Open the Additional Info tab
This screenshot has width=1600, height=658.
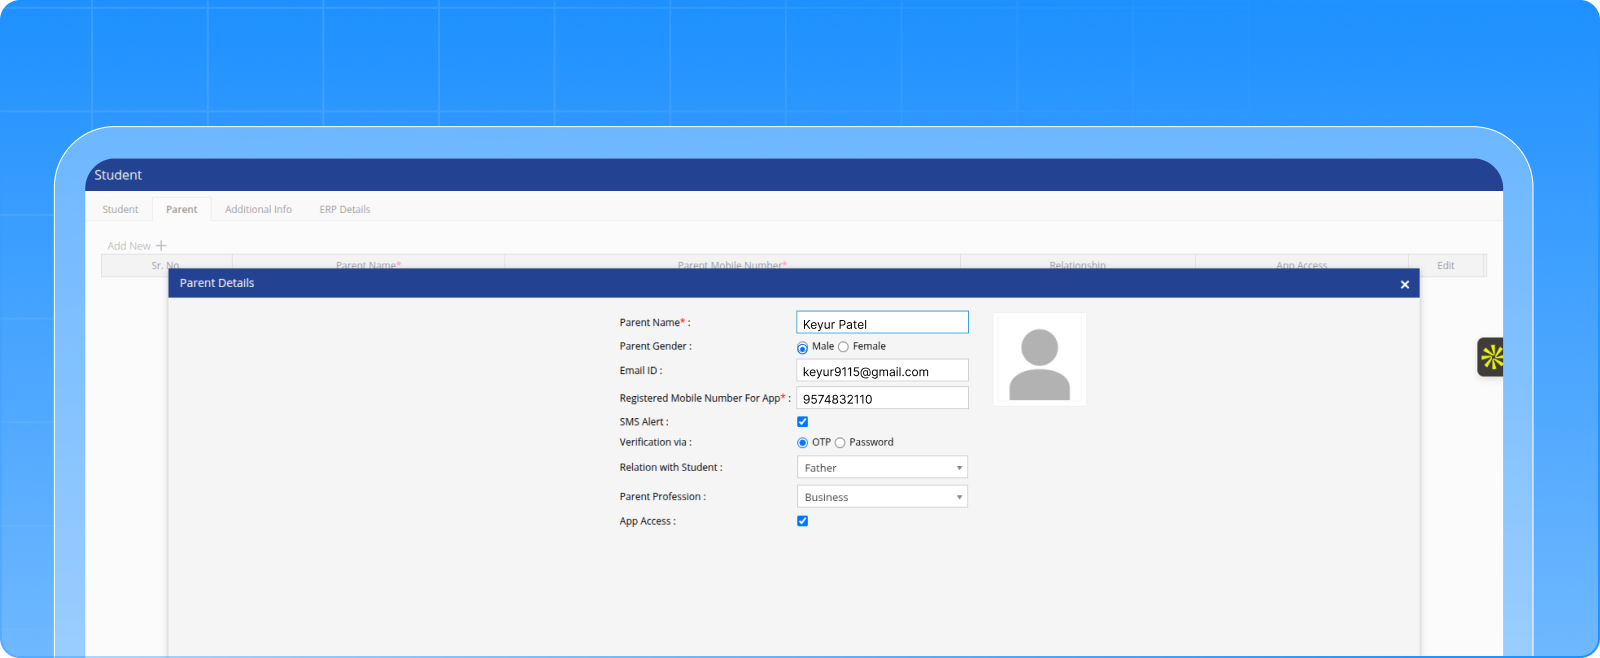coord(258,210)
